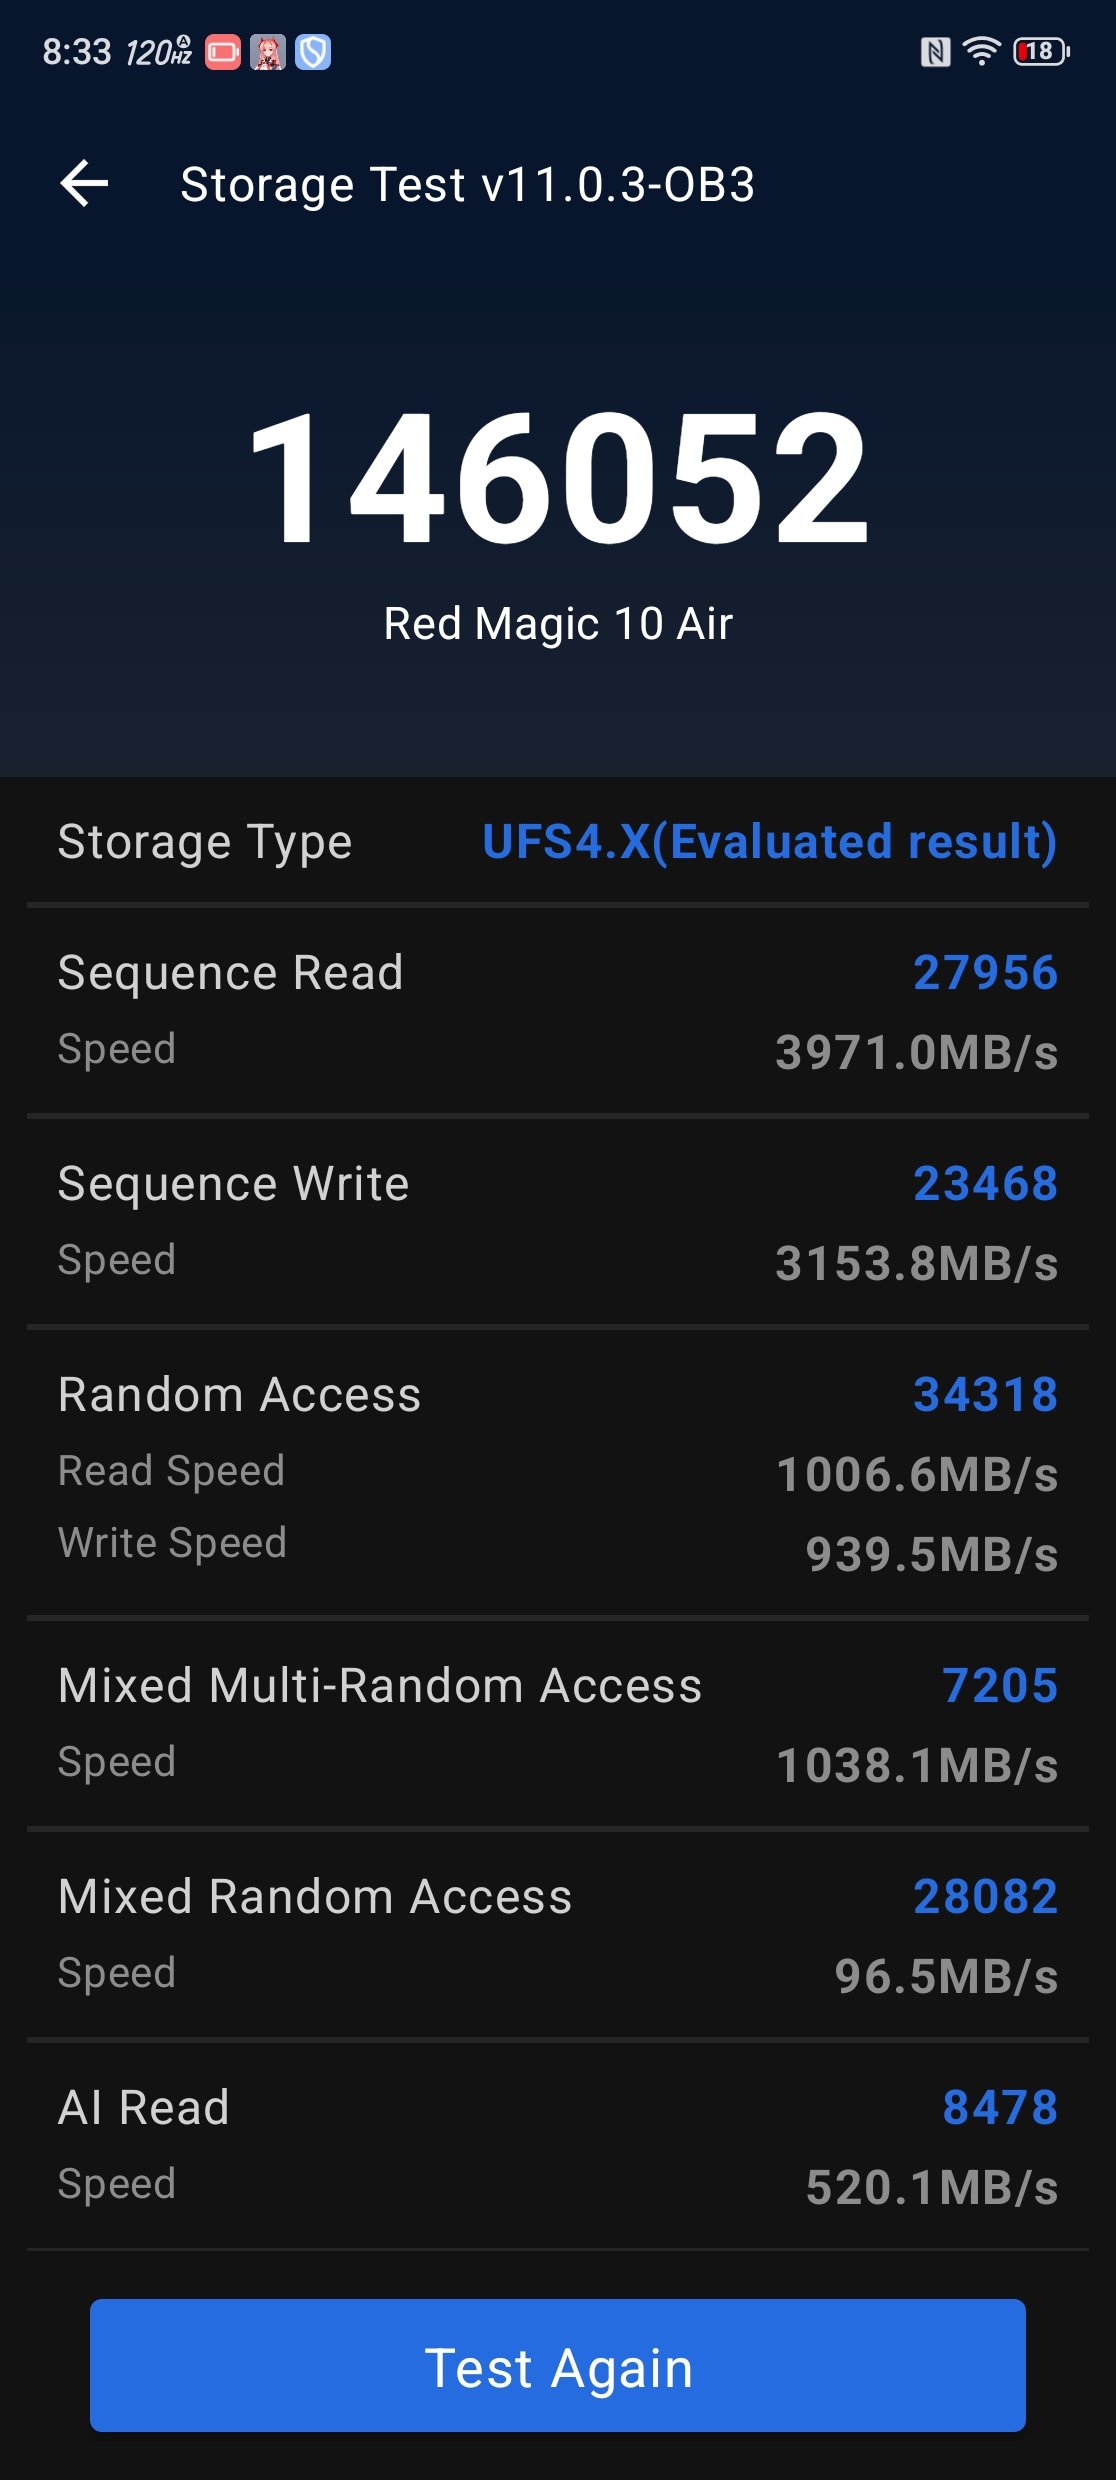Select the Sequence Read row
The height and width of the screenshot is (2480, 1116).
[x=558, y=1011]
